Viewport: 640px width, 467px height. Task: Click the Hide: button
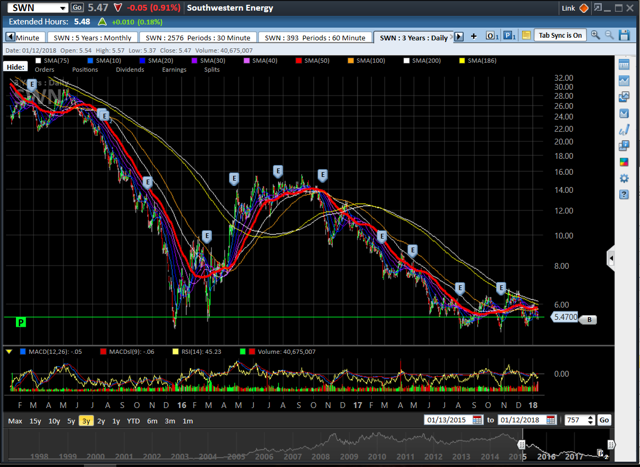[x=16, y=67]
